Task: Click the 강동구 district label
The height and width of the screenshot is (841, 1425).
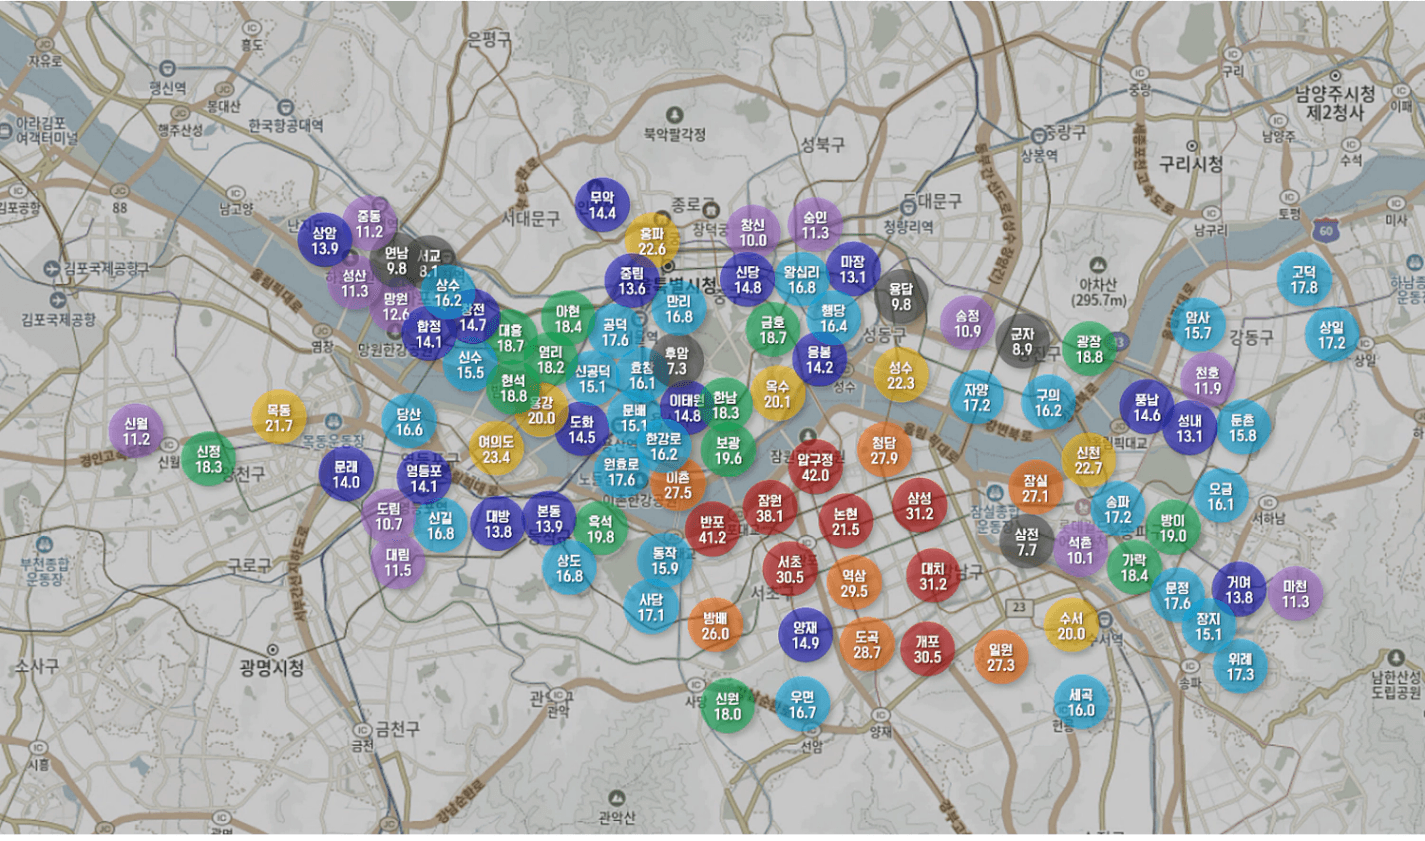Action: pyautogui.click(x=1252, y=337)
